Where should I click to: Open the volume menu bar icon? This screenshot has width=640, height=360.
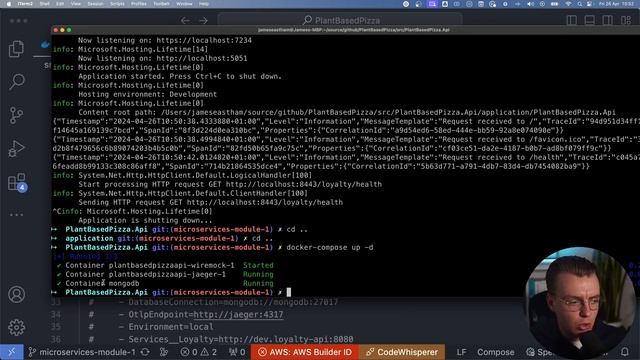(530, 4)
